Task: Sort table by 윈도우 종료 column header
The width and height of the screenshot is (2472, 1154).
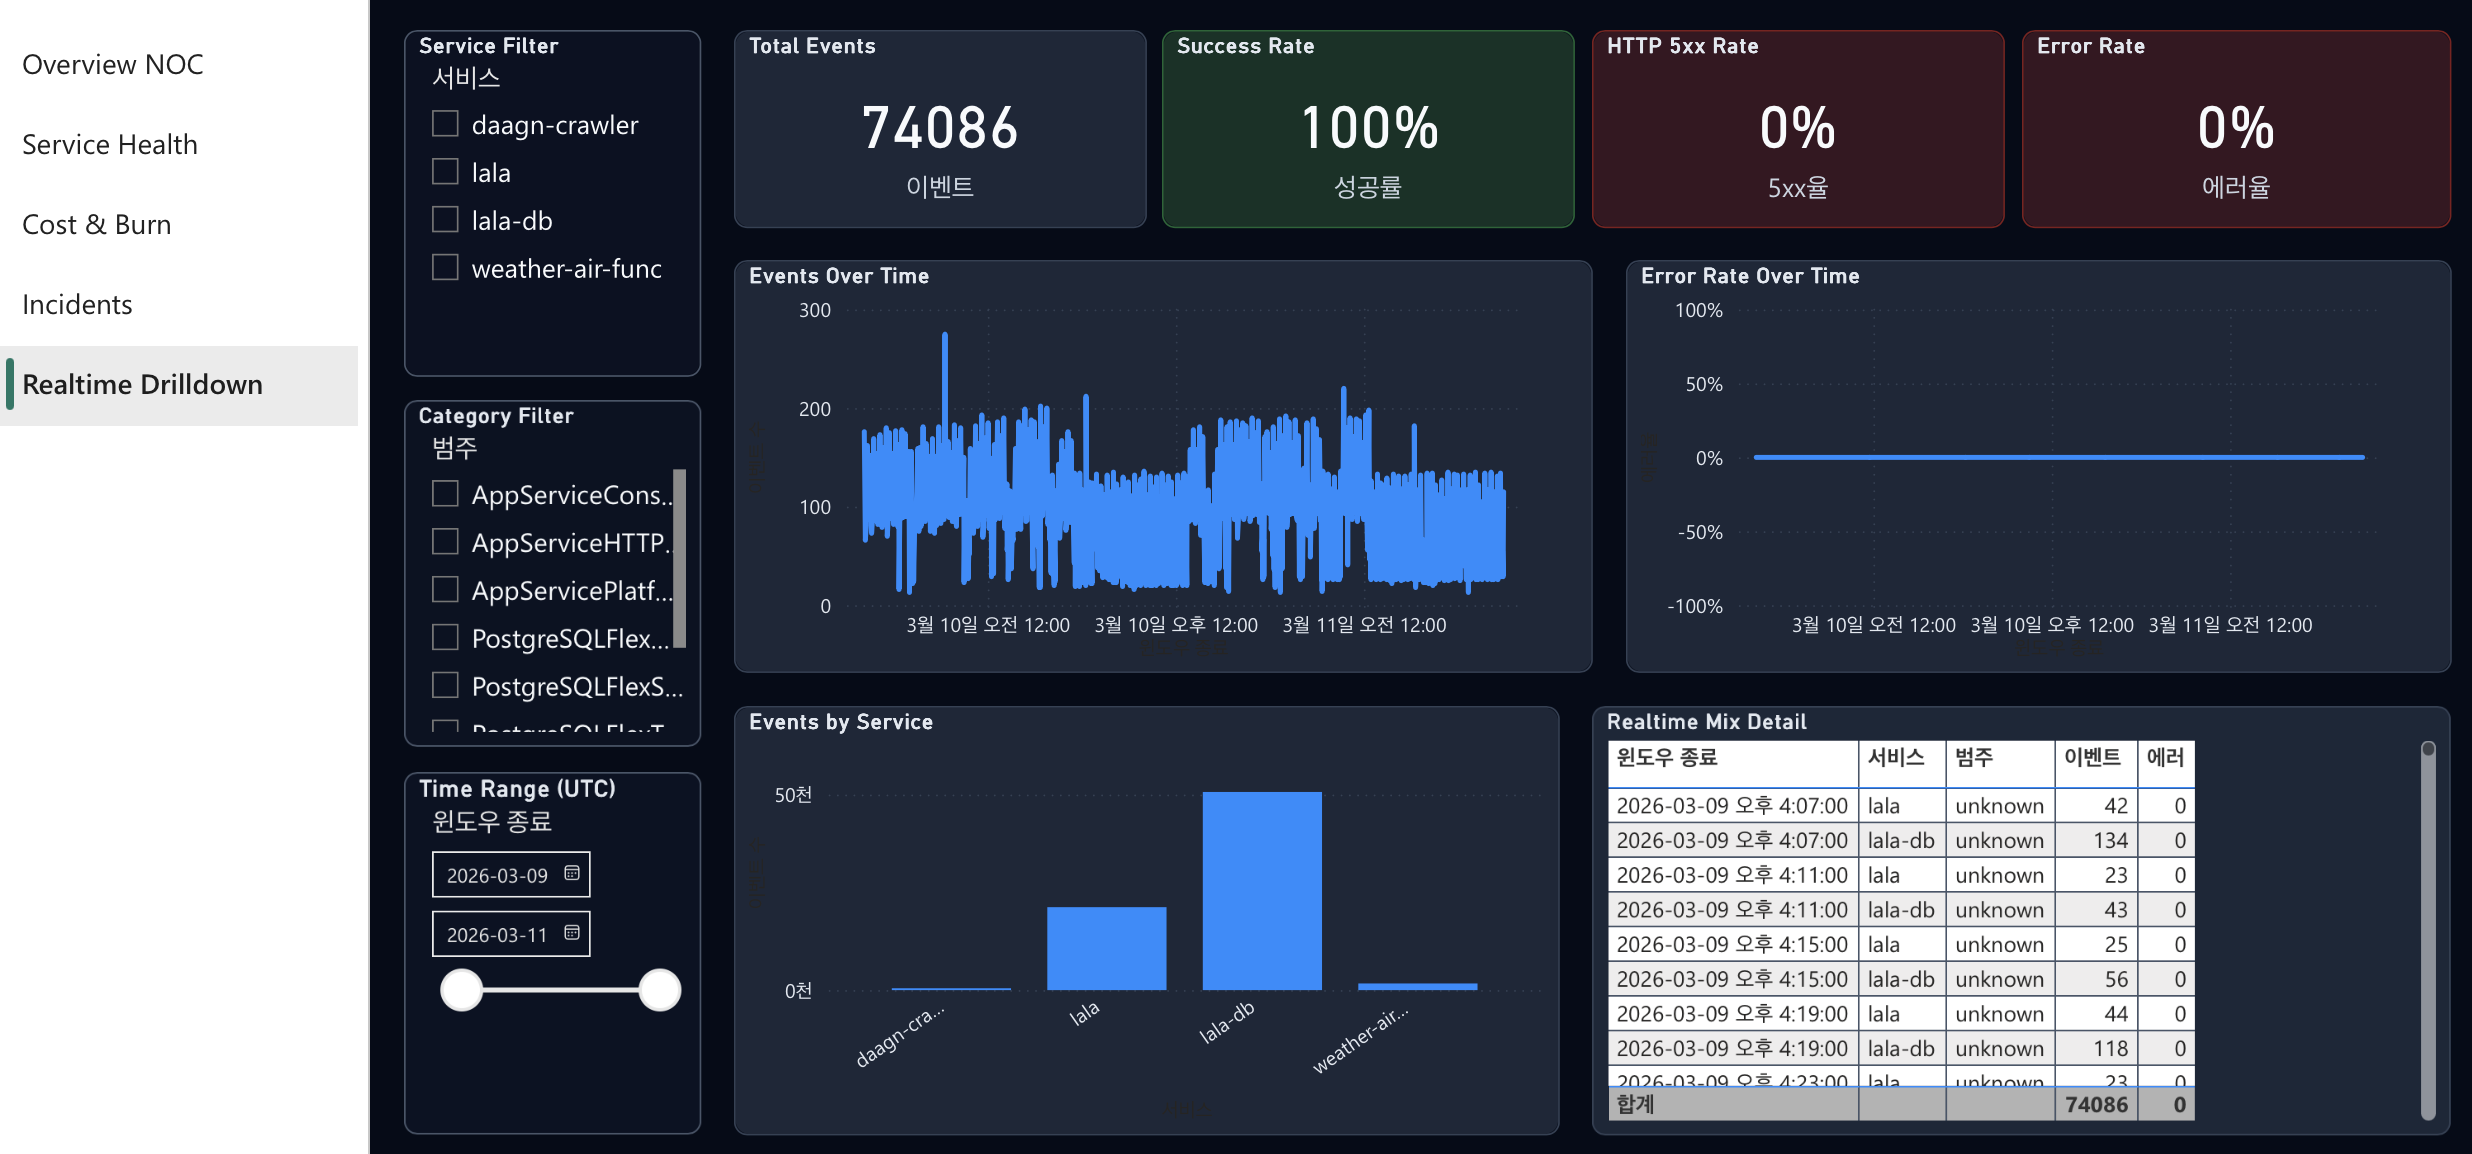Action: click(x=1667, y=758)
